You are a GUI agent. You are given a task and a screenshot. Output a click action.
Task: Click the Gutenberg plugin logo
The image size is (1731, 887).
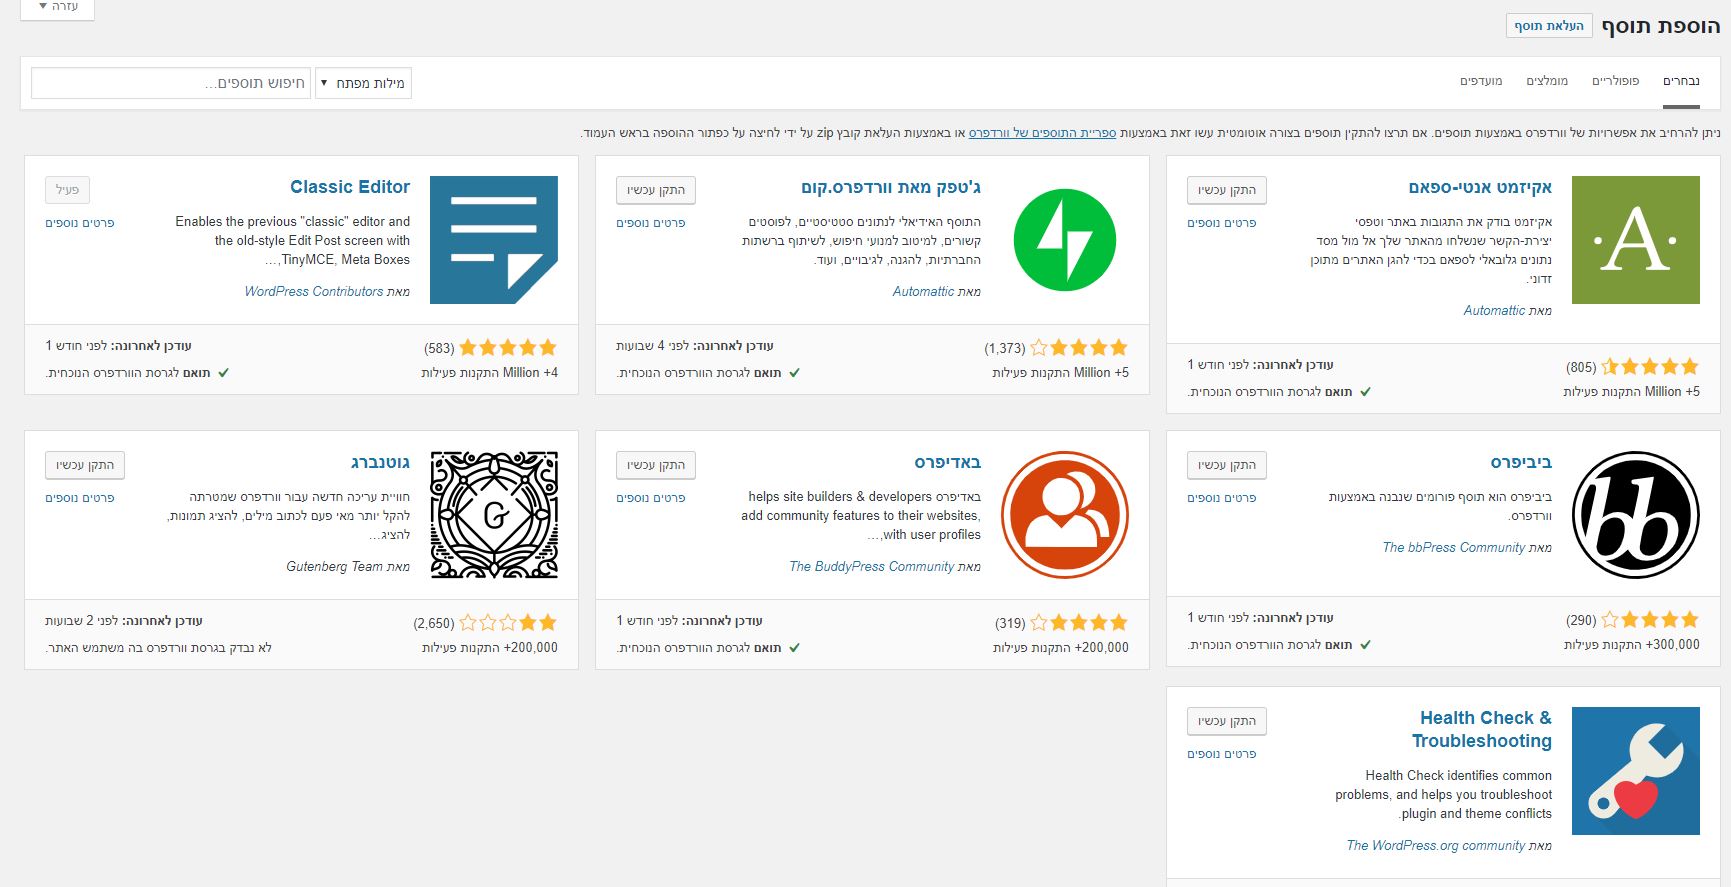pyautogui.click(x=493, y=515)
